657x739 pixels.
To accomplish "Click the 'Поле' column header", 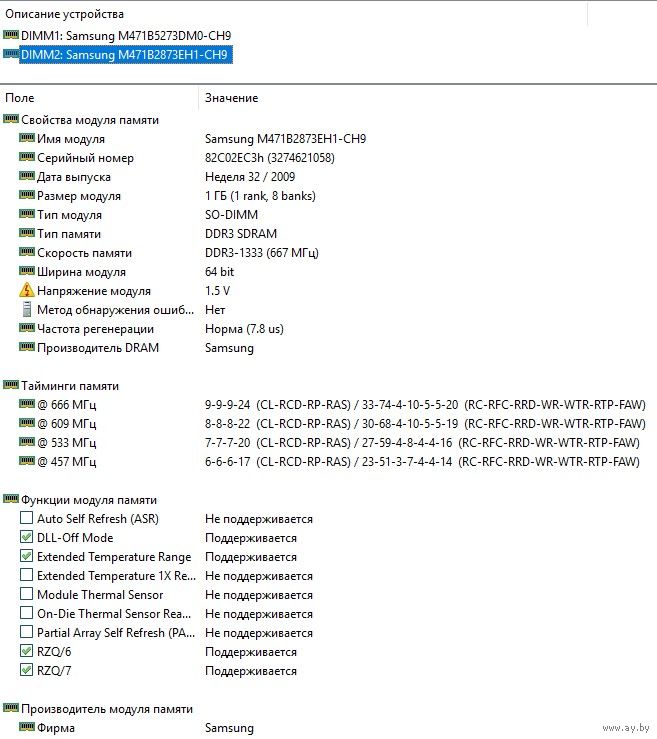I will tap(20, 98).
